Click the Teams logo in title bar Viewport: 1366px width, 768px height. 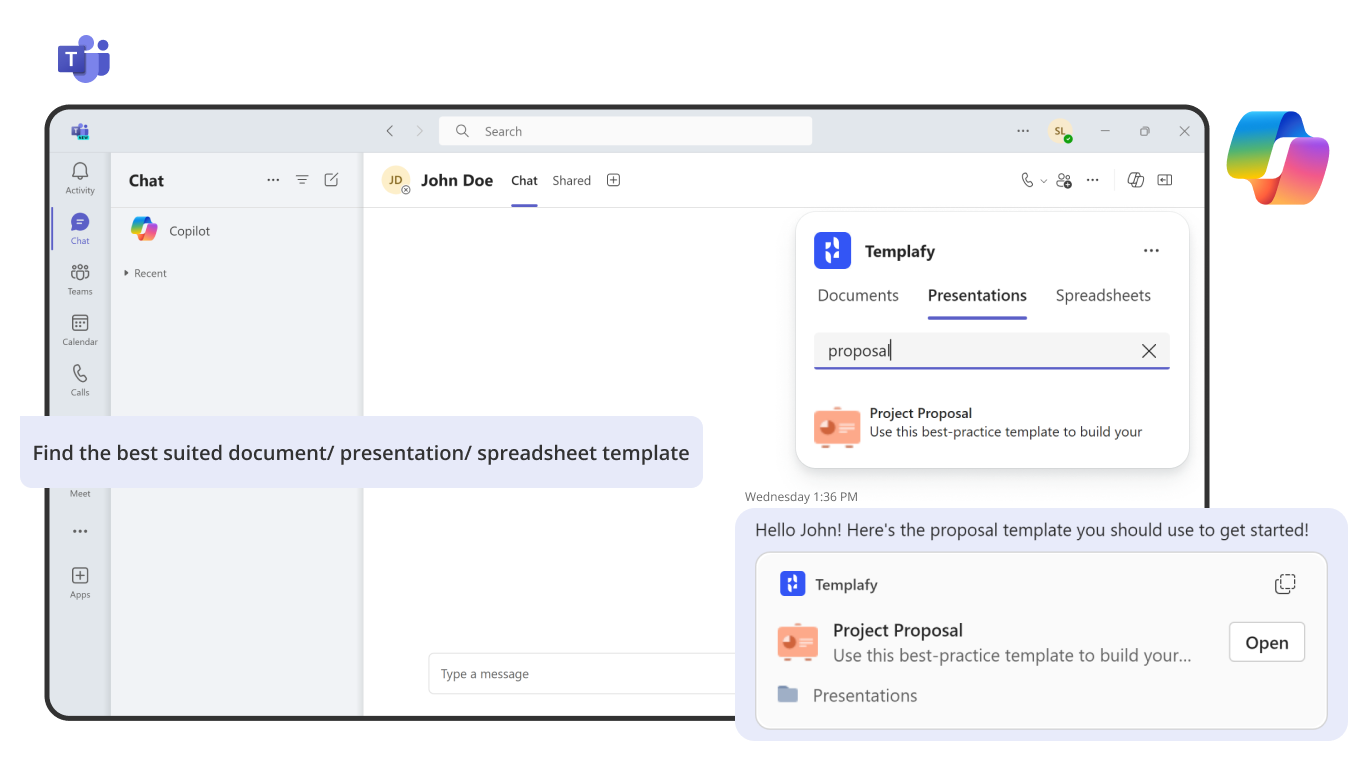click(80, 131)
